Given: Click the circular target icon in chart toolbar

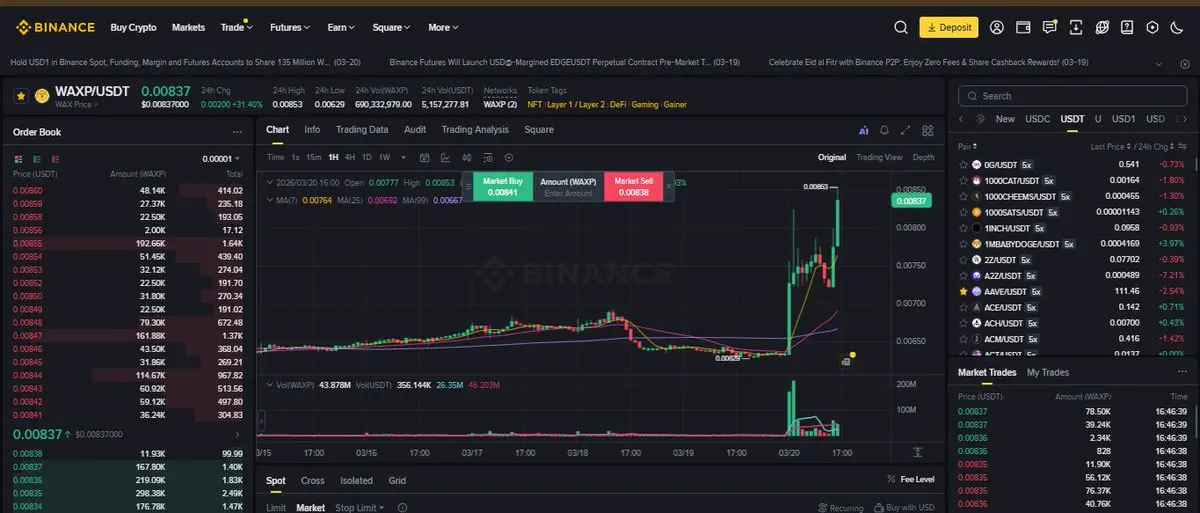Looking at the screenshot, I should click(x=509, y=157).
